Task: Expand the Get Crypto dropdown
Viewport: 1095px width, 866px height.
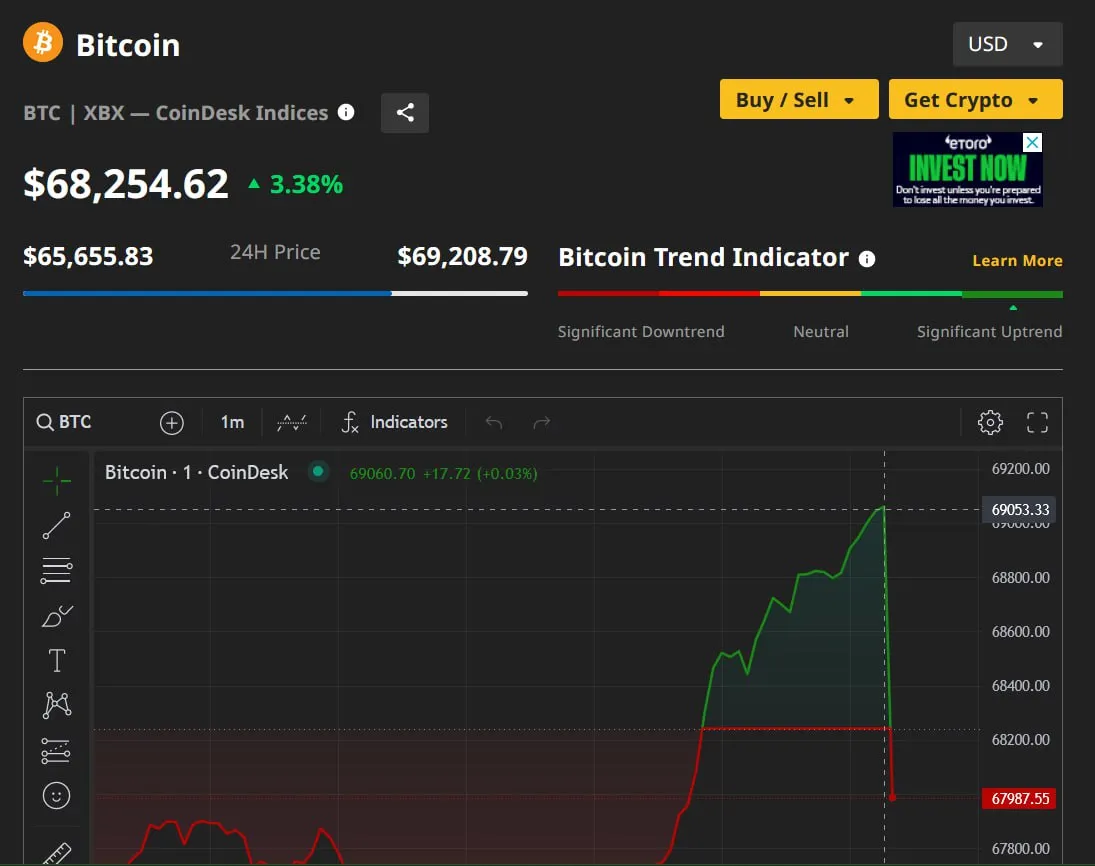Action: 975,99
